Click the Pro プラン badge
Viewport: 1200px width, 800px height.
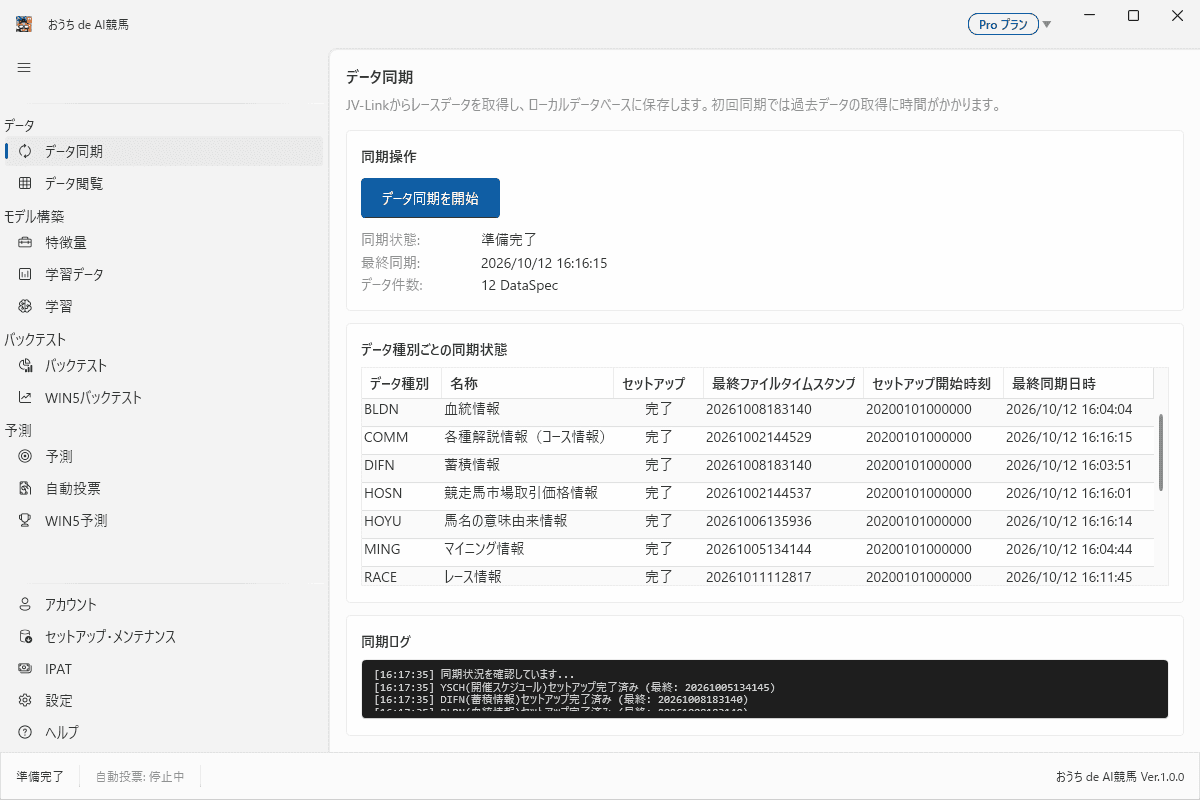tap(1003, 25)
